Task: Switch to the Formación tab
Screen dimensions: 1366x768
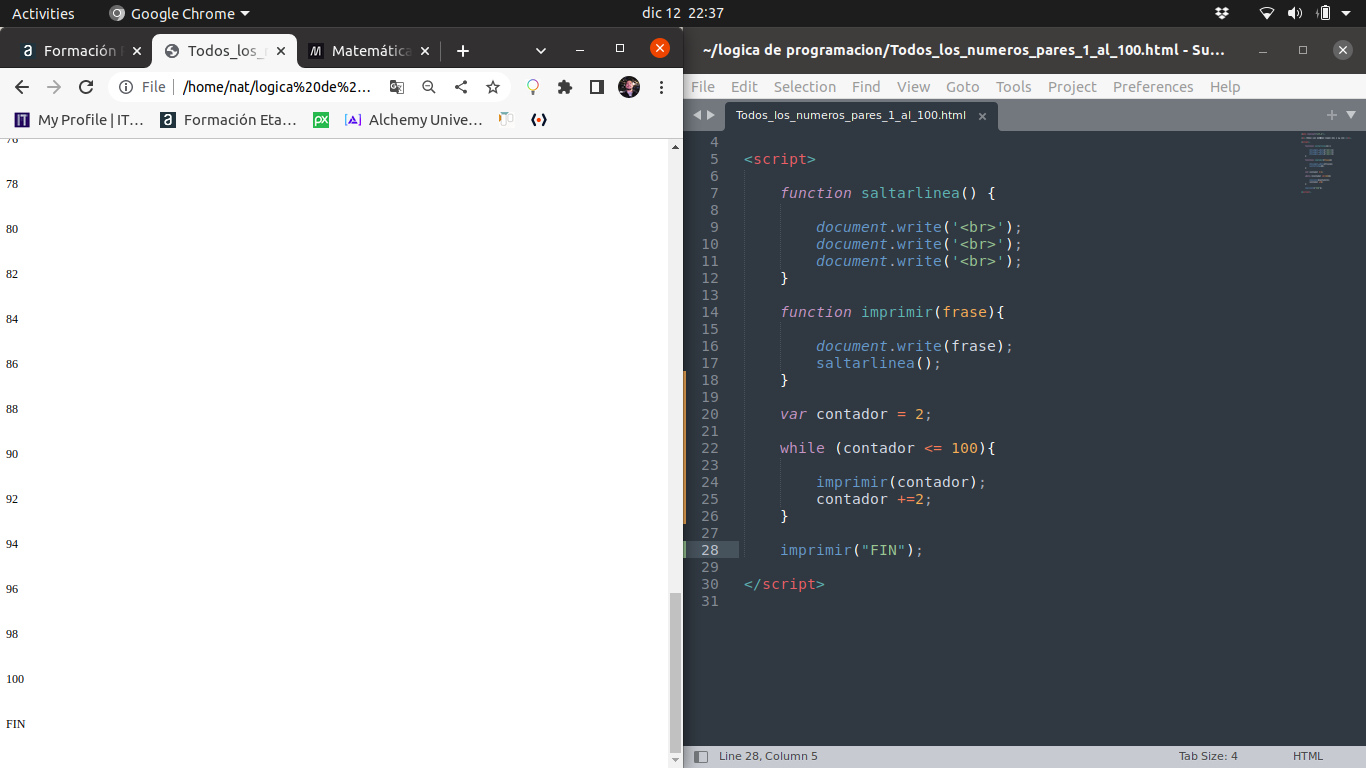Action: 78,51
